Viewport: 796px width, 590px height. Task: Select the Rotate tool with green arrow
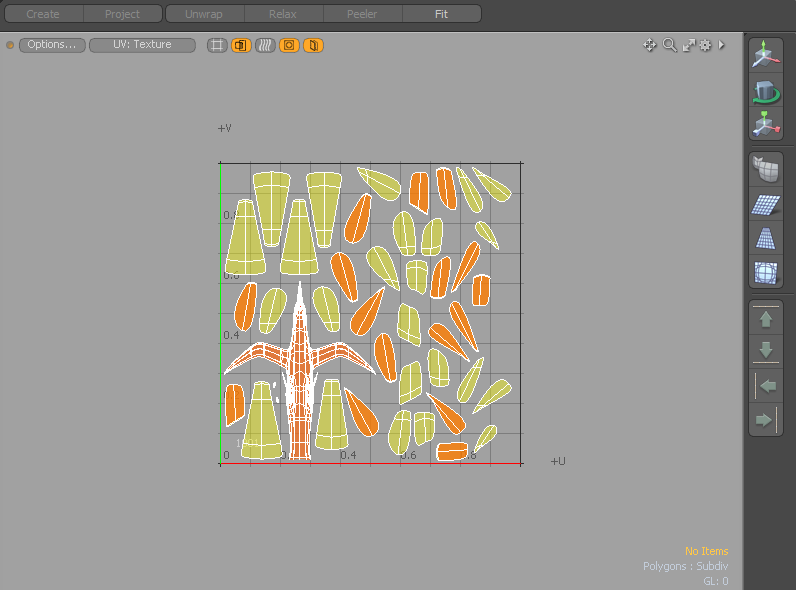pyautogui.click(x=766, y=91)
